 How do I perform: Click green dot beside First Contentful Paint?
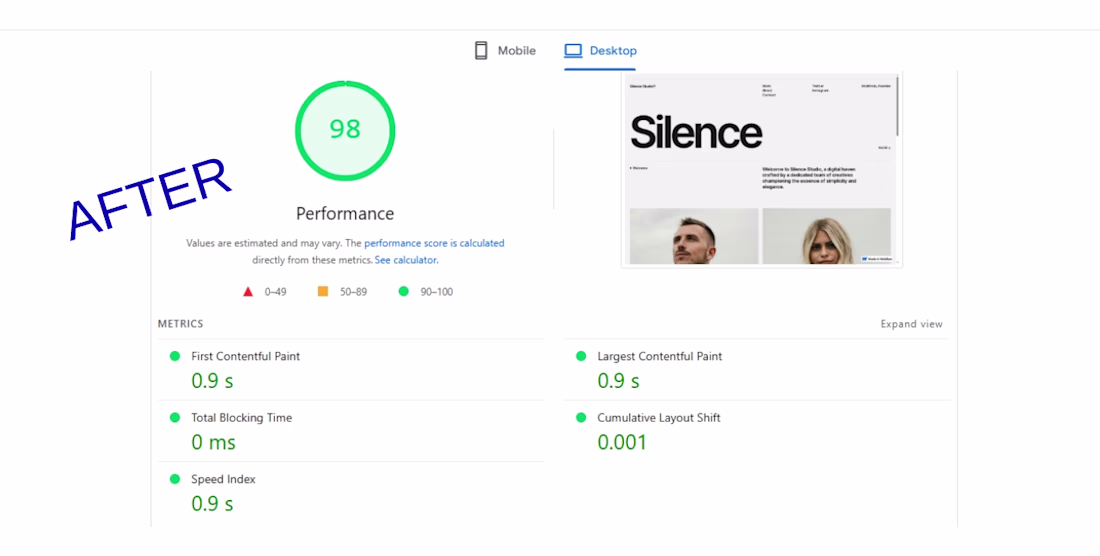[x=175, y=356]
